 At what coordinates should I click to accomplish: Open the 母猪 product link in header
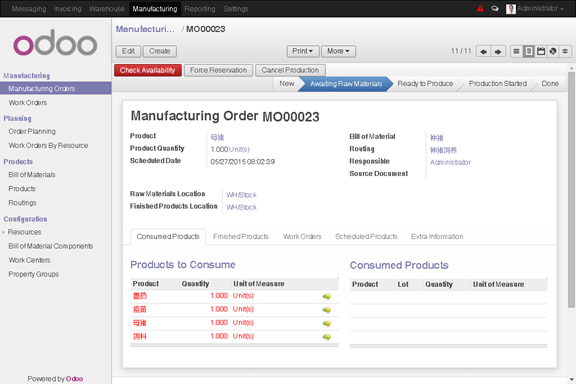[x=217, y=137]
